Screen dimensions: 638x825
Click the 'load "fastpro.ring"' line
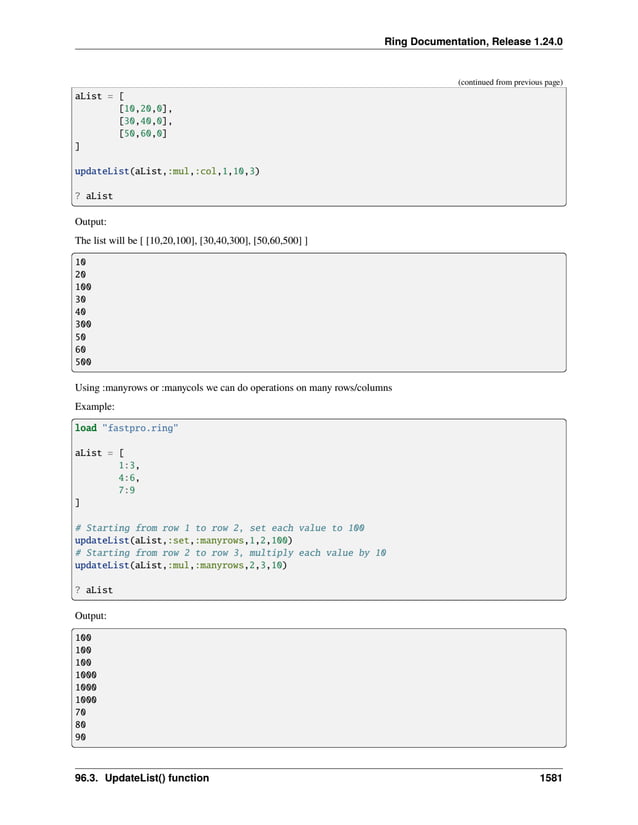pyautogui.click(x=126, y=428)
